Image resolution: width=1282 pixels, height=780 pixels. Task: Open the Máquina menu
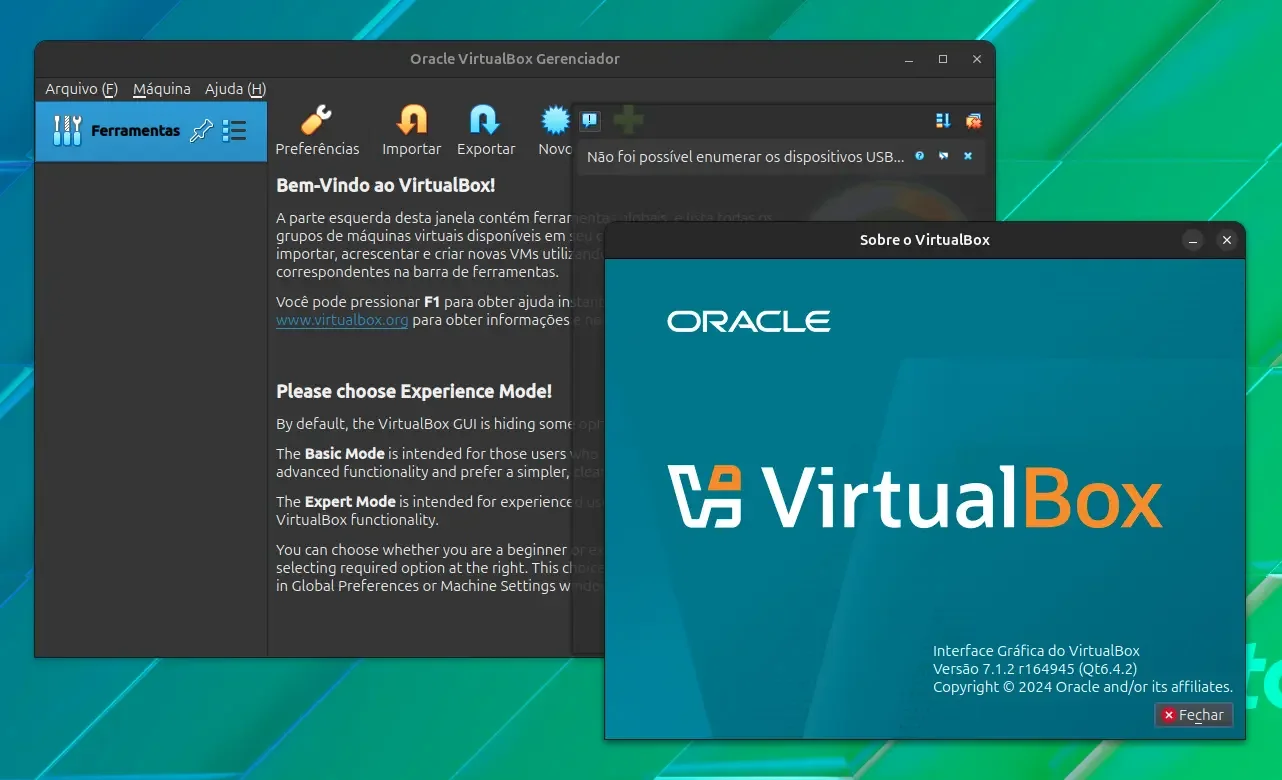click(161, 89)
